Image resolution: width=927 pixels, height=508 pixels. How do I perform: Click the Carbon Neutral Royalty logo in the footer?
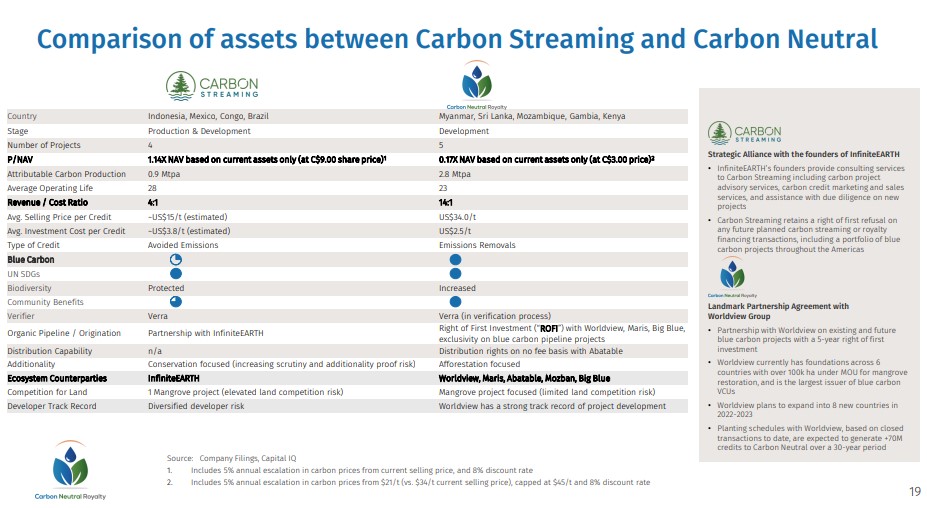70,470
